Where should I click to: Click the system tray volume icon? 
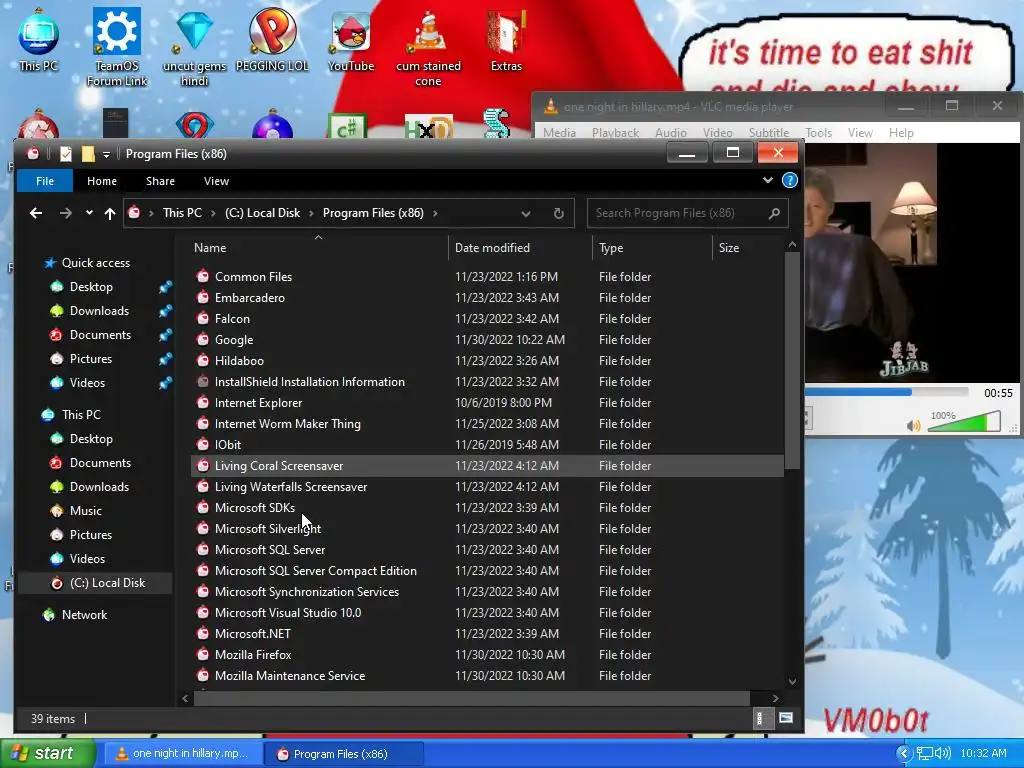point(943,753)
